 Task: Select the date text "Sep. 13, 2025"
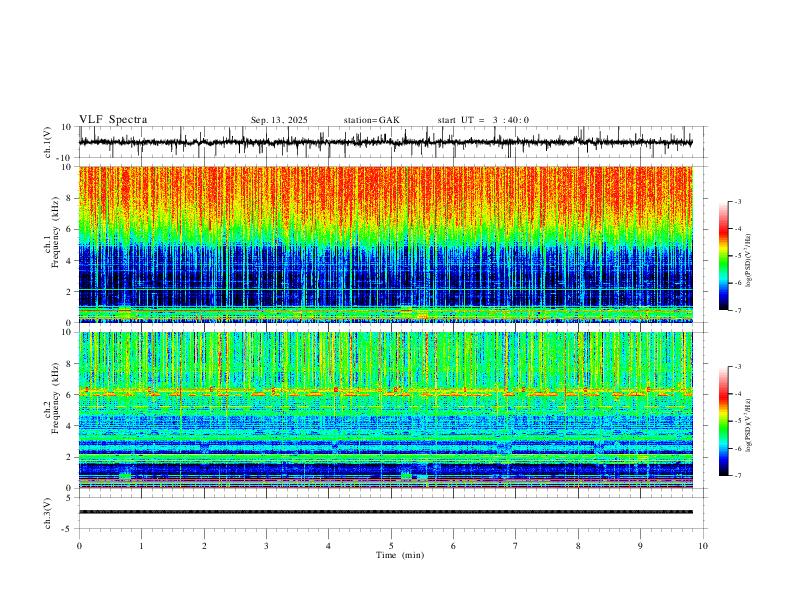279,120
